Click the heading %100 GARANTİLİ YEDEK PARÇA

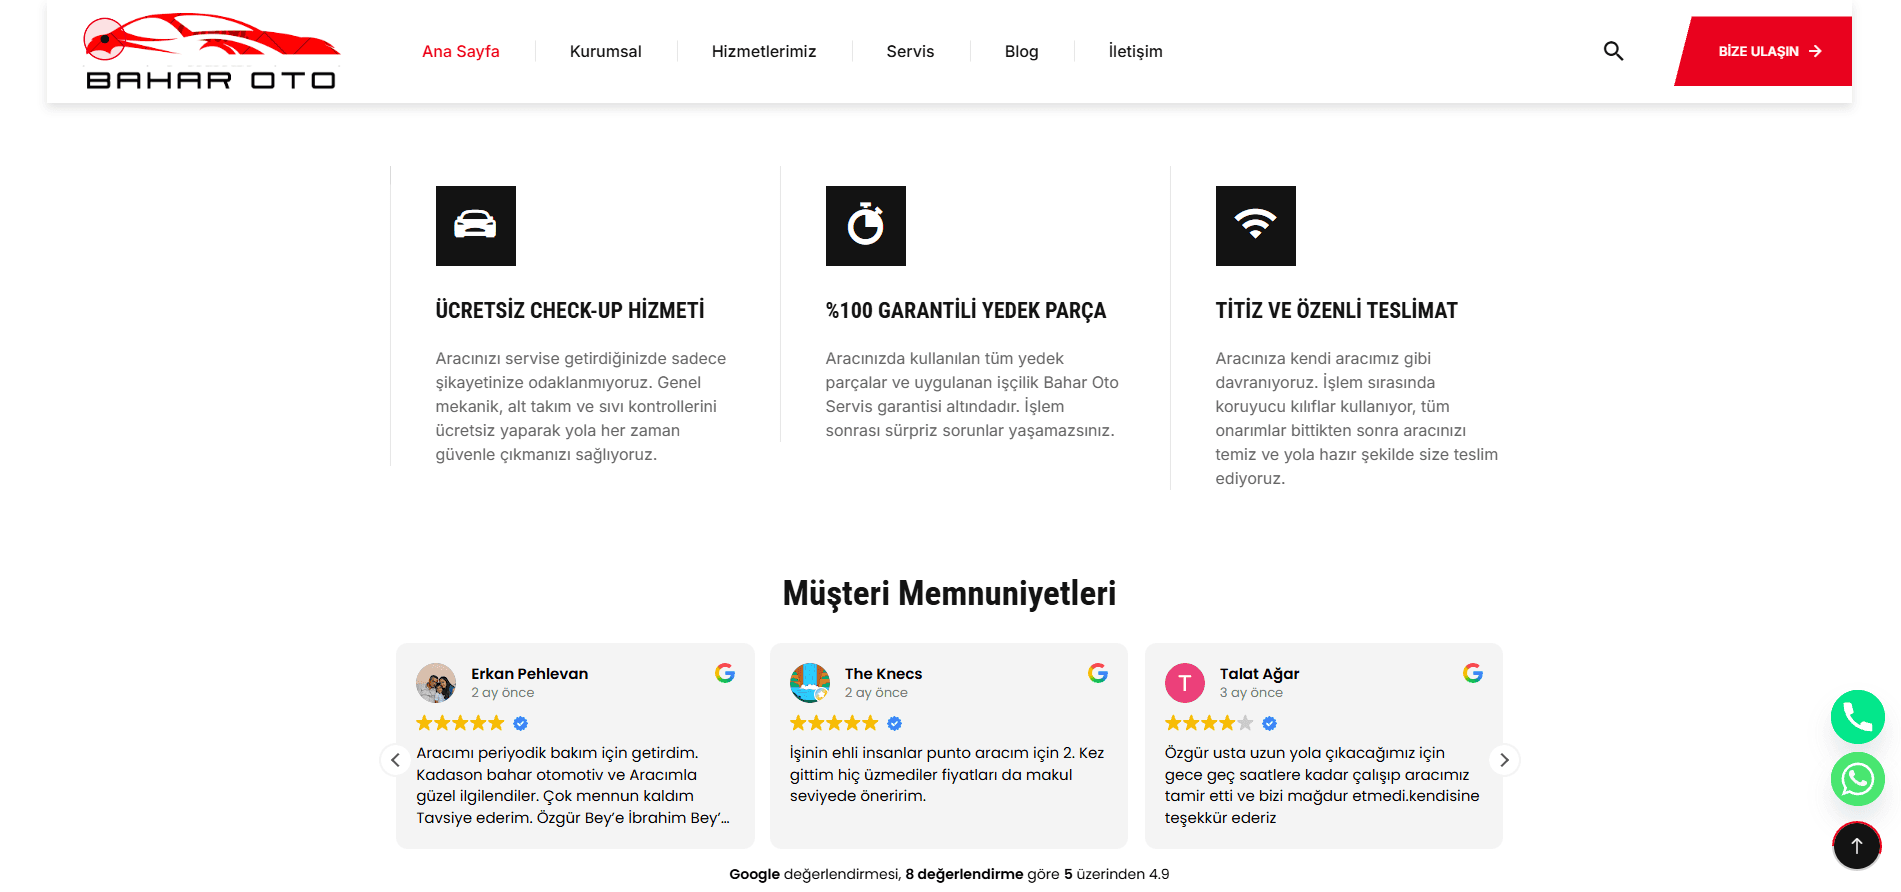coord(966,310)
